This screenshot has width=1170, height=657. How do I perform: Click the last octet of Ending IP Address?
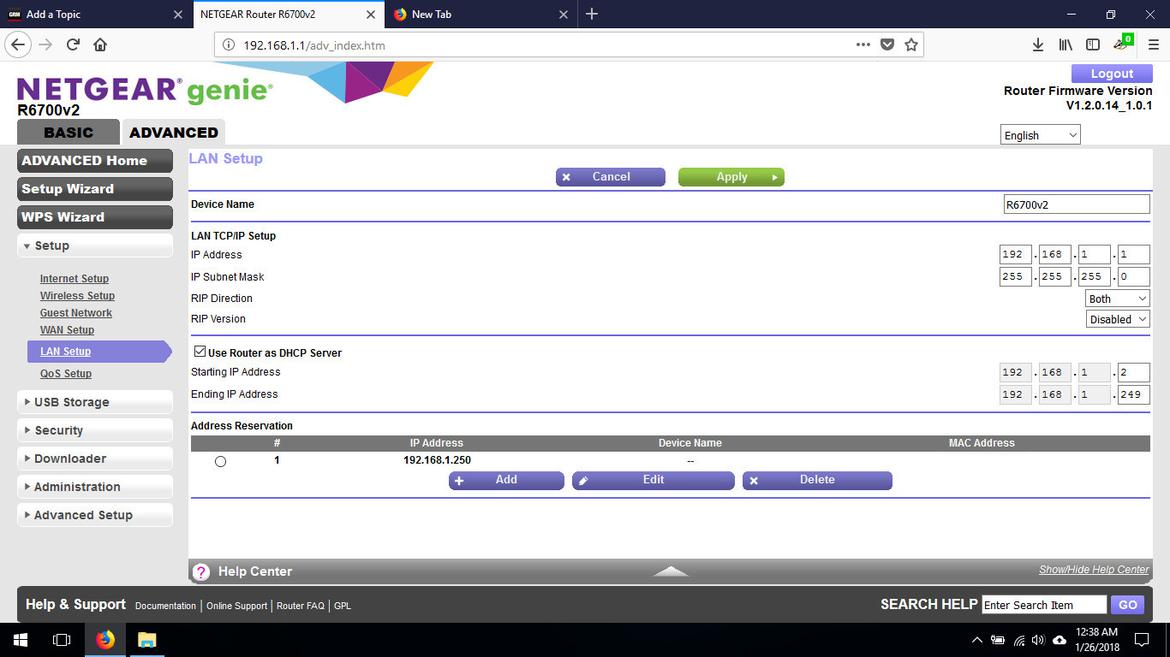click(x=1133, y=394)
